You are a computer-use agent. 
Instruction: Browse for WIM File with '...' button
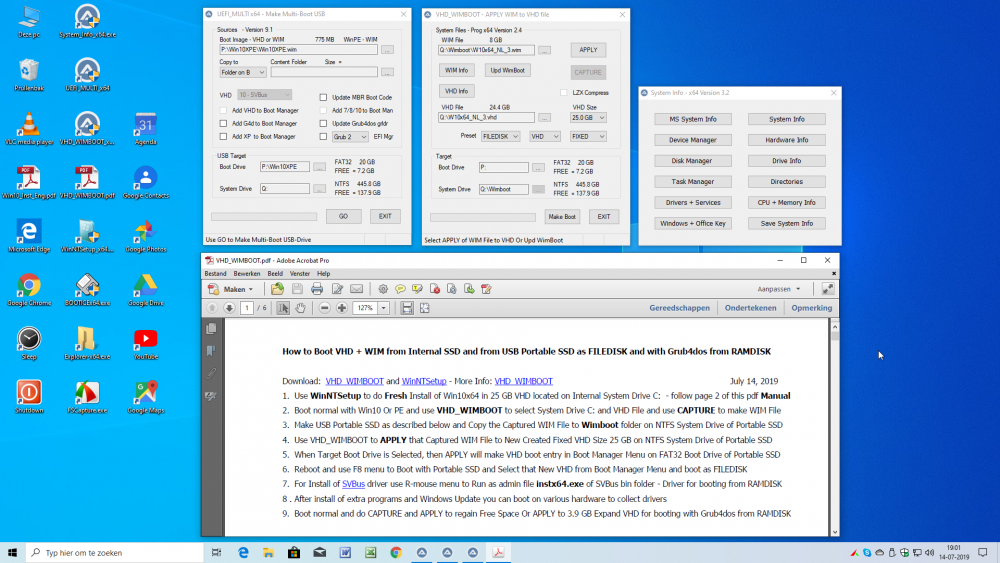[x=544, y=50]
